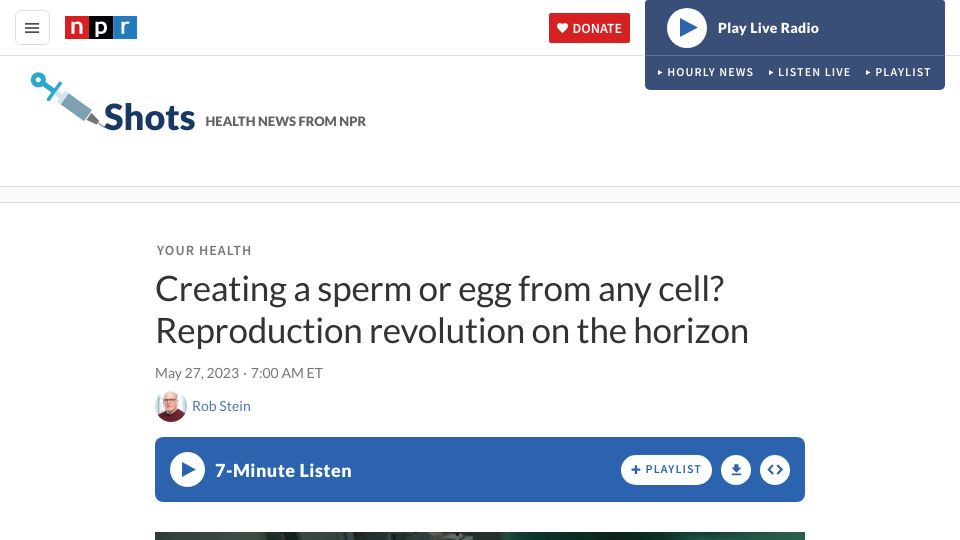Open author Rob Stein's profile link
This screenshot has width=960, height=540.
(x=221, y=406)
